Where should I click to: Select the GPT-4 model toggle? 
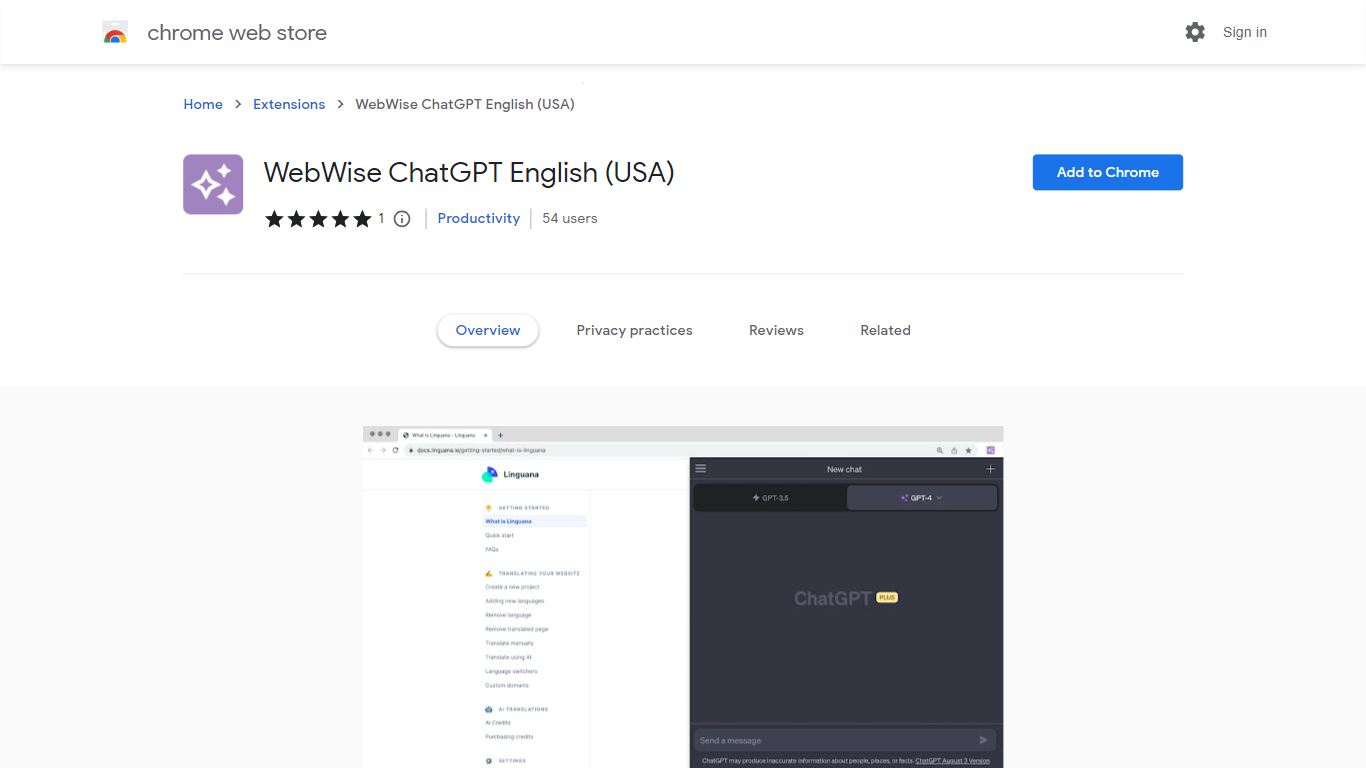coord(921,497)
